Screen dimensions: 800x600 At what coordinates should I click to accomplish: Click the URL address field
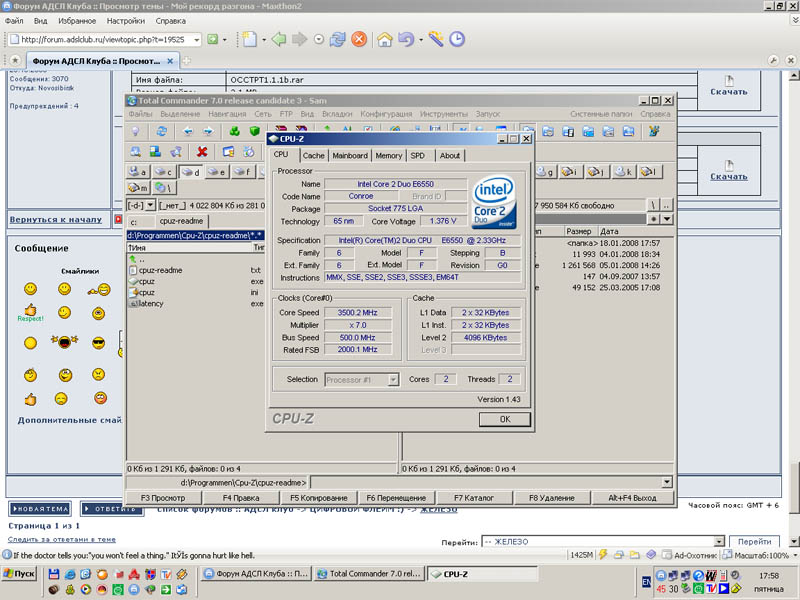click(102, 39)
